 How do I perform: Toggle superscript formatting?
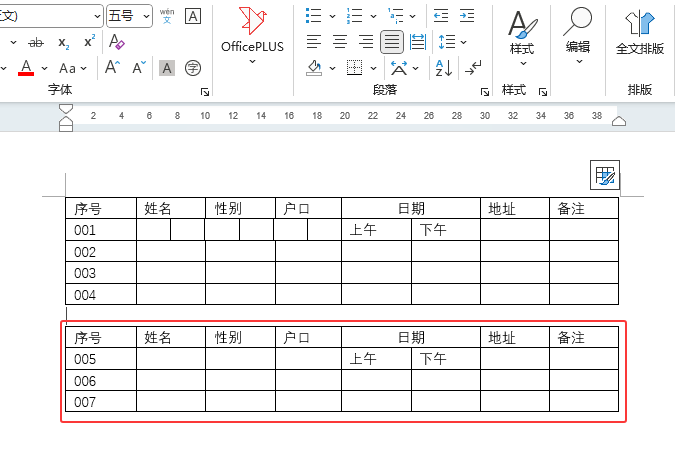click(89, 42)
